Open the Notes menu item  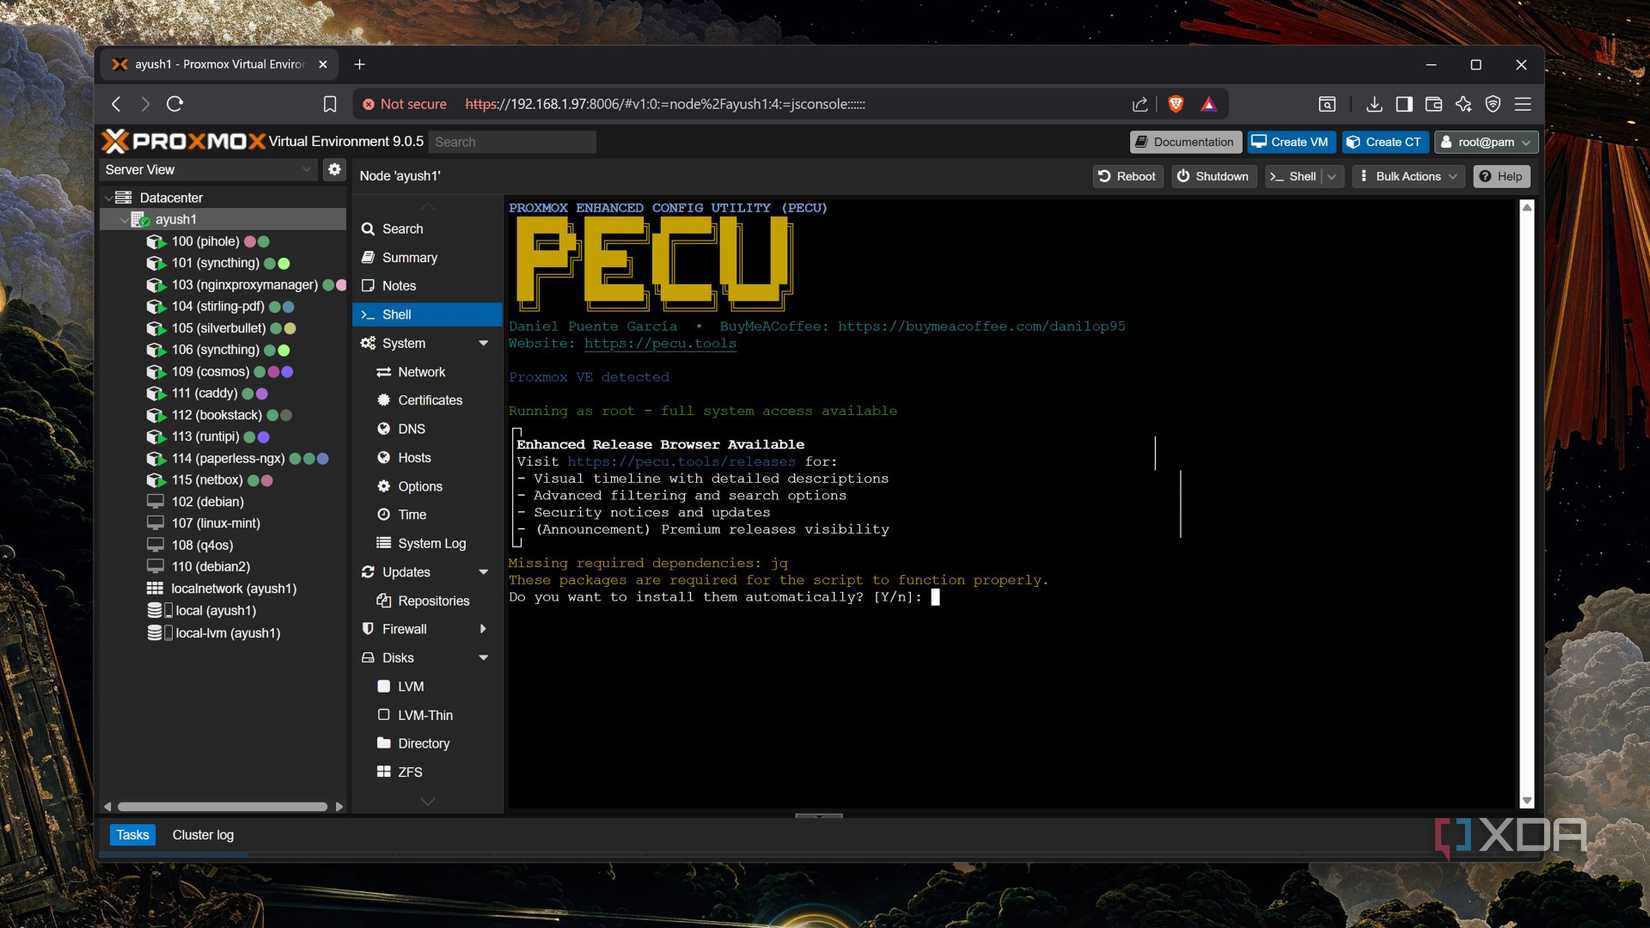(x=427, y=286)
